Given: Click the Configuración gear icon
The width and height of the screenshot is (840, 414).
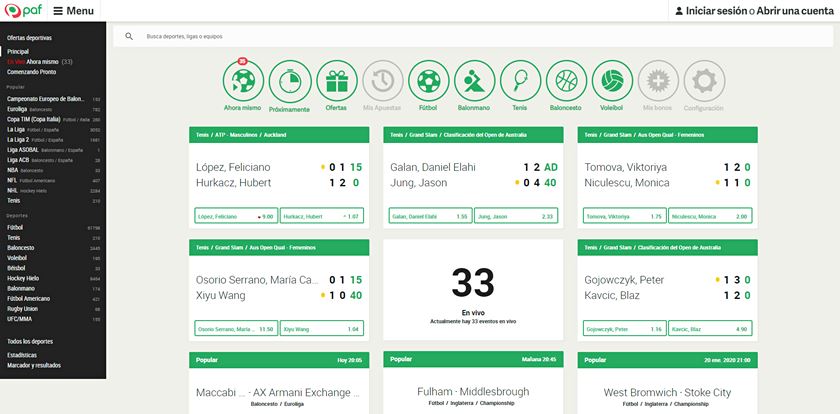Looking at the screenshot, I should (704, 80).
